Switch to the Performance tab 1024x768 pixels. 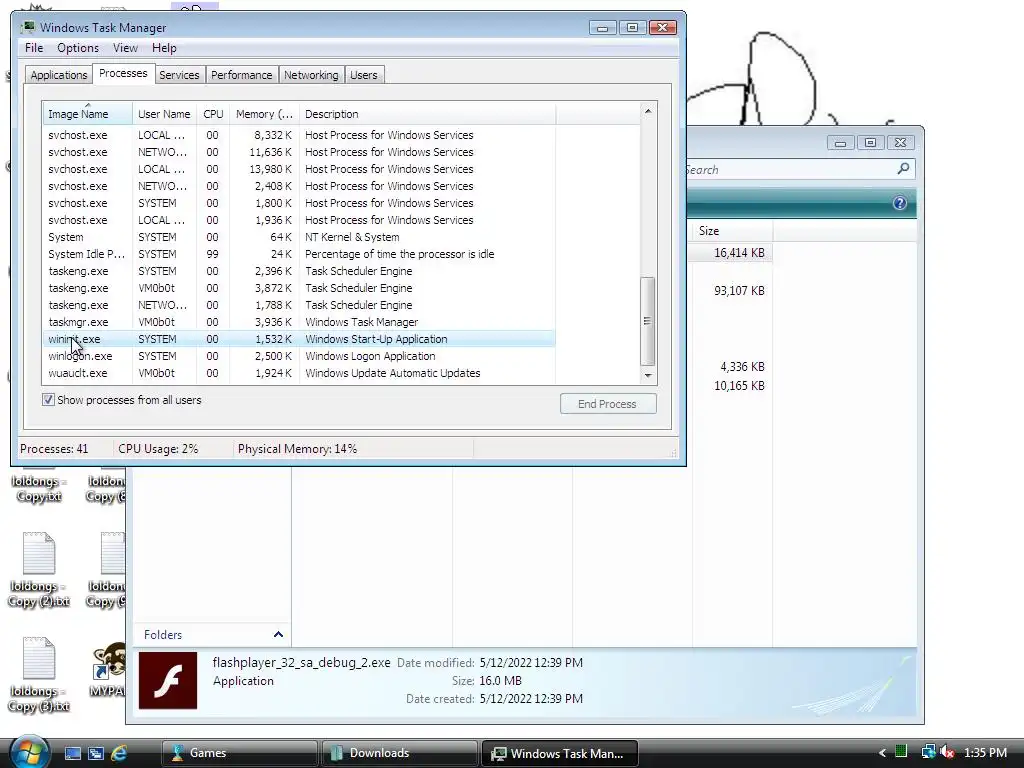pos(242,74)
